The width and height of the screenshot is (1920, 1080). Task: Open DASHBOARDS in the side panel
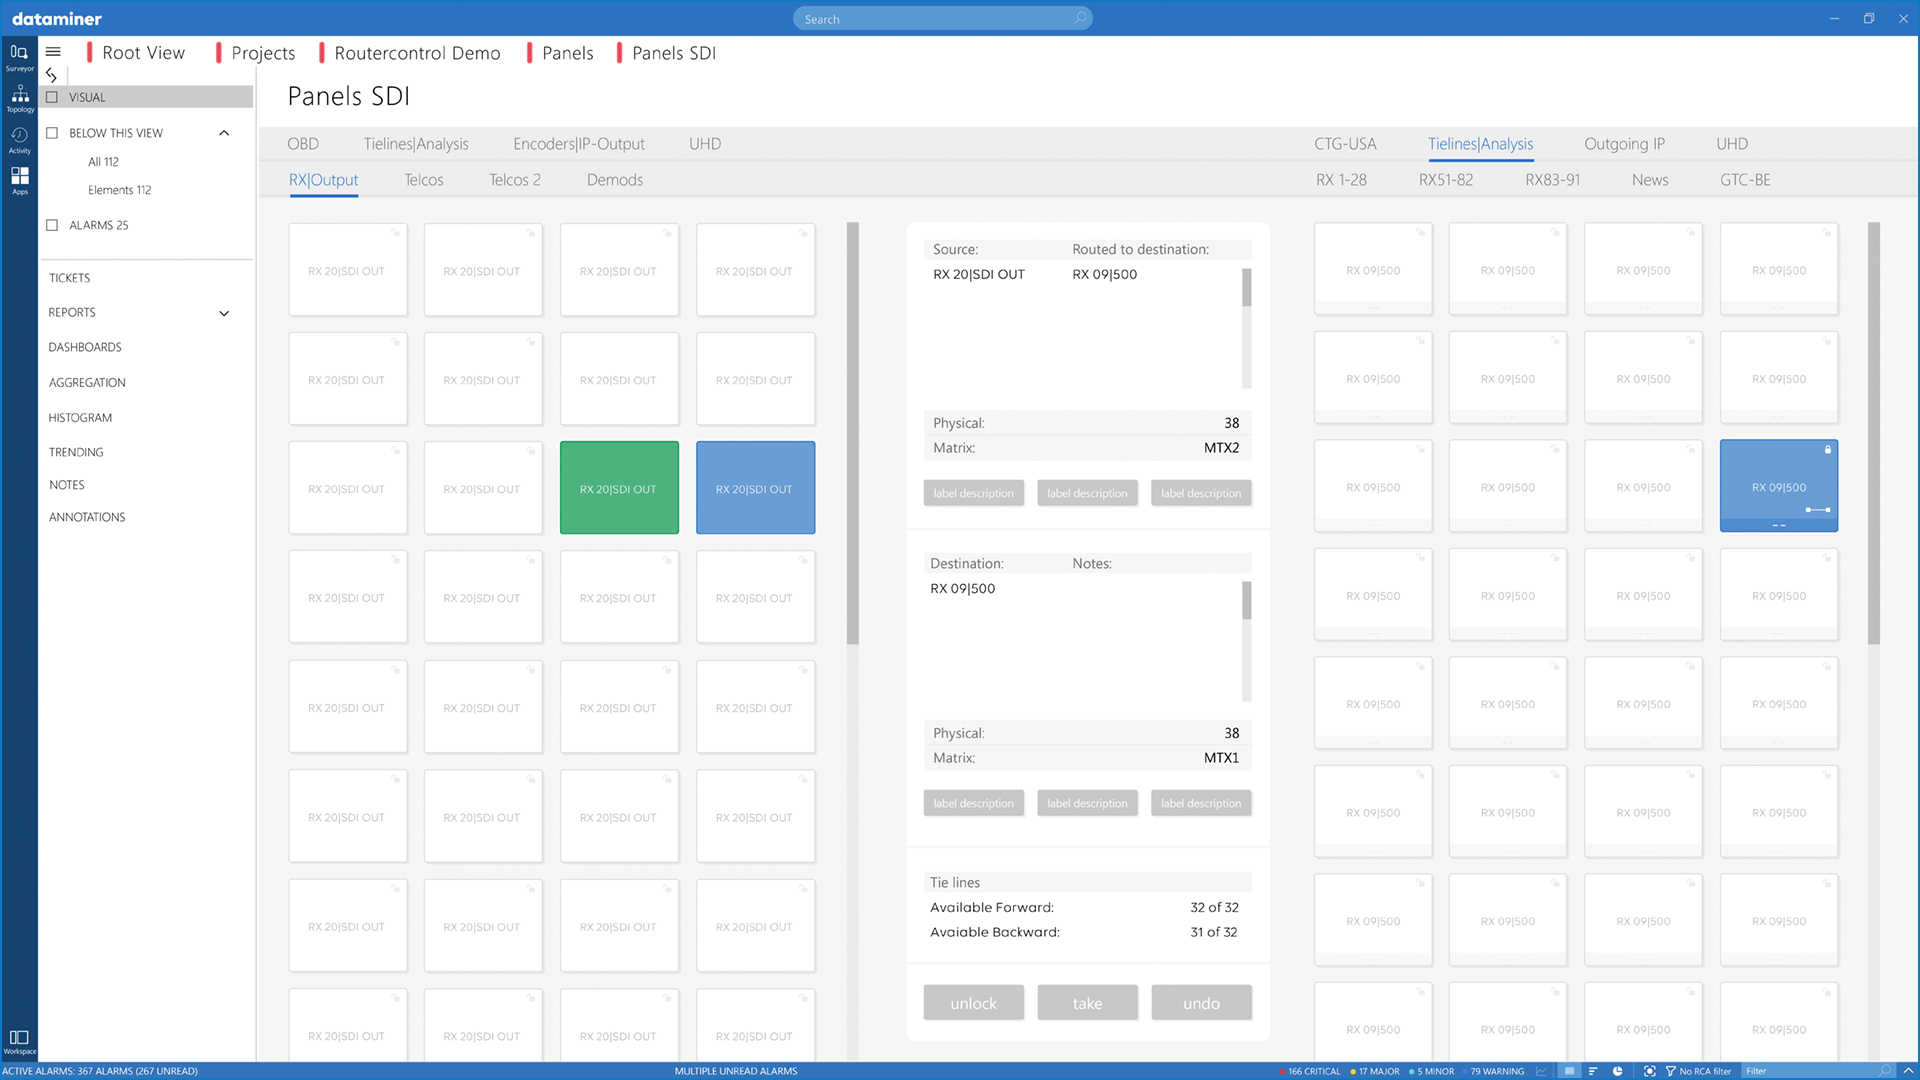pyautogui.click(x=85, y=347)
